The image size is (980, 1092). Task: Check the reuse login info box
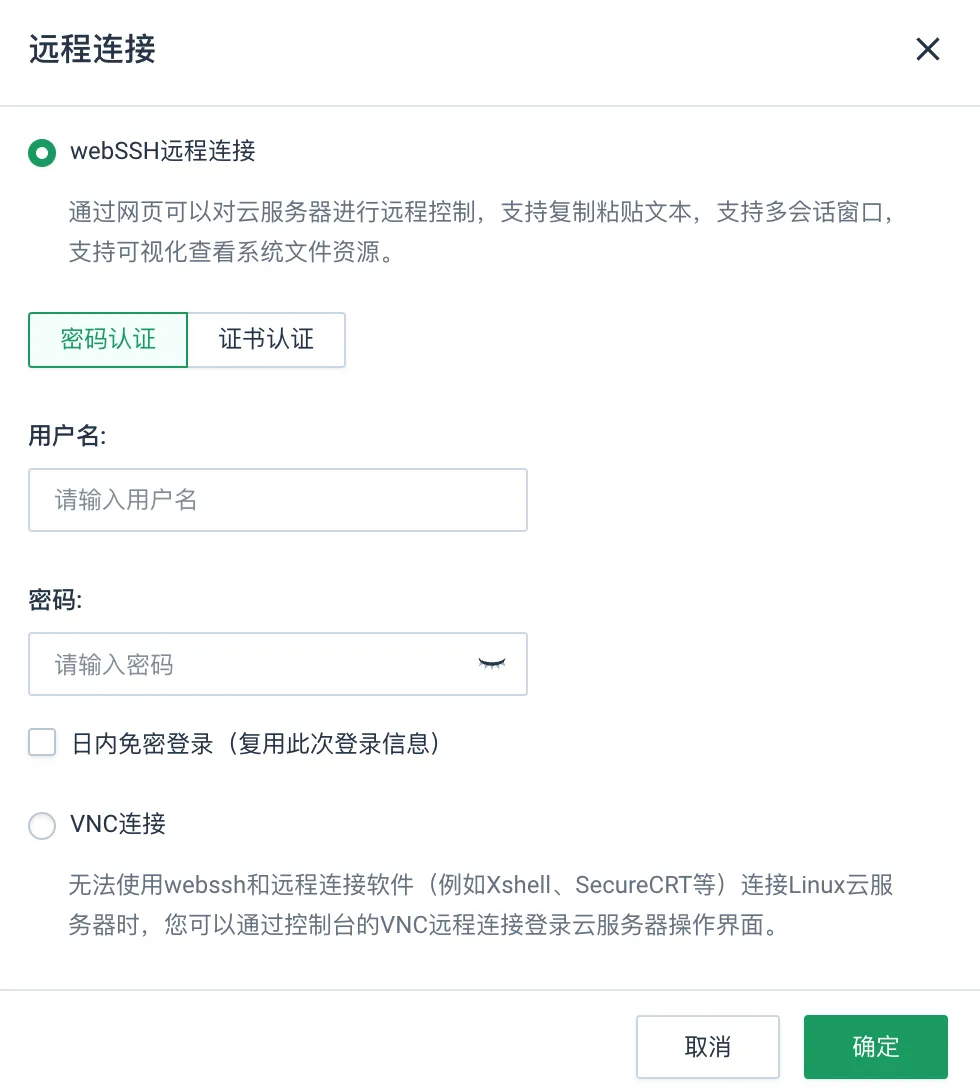(x=41, y=742)
